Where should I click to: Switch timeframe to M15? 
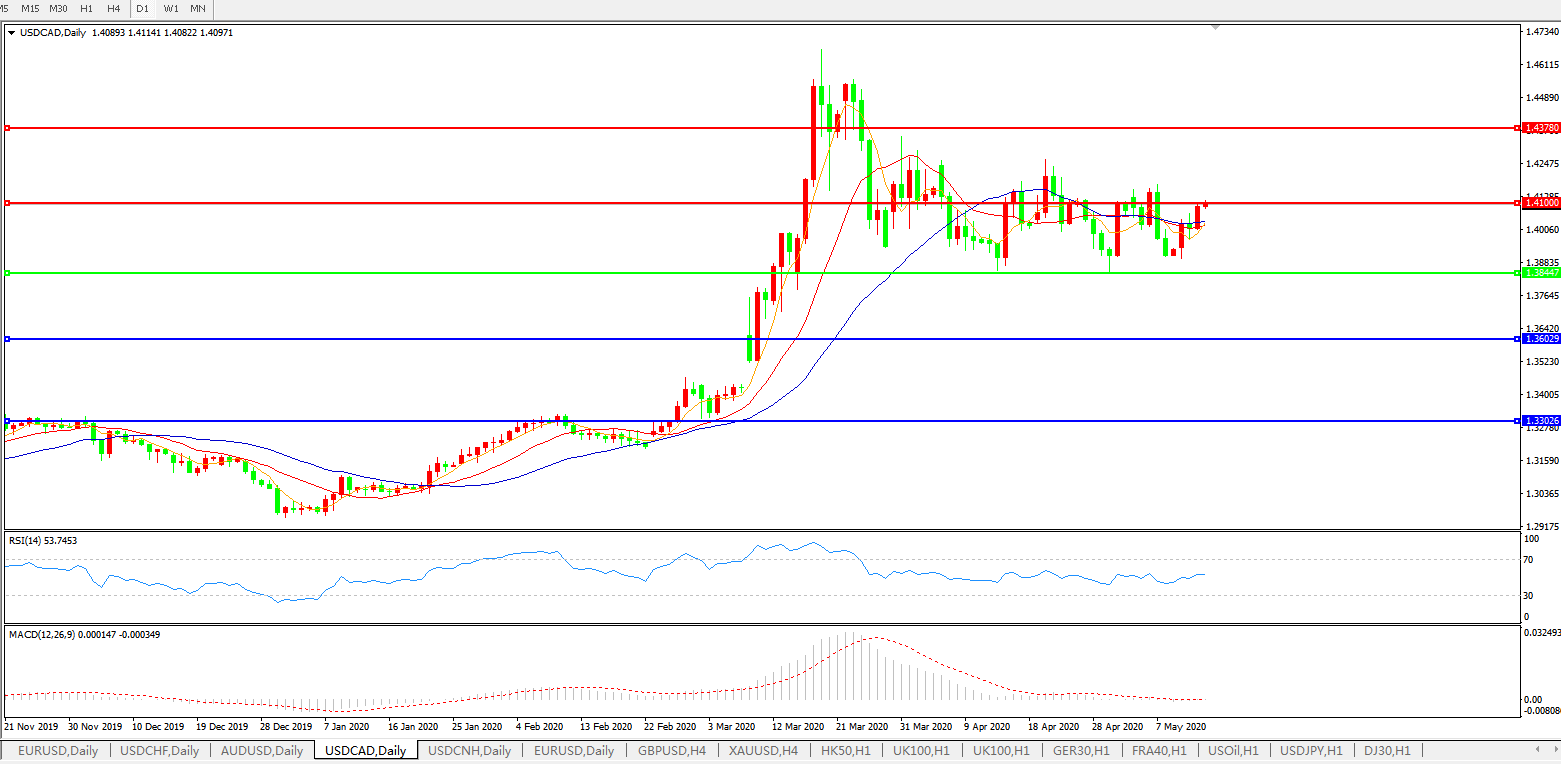30,8
